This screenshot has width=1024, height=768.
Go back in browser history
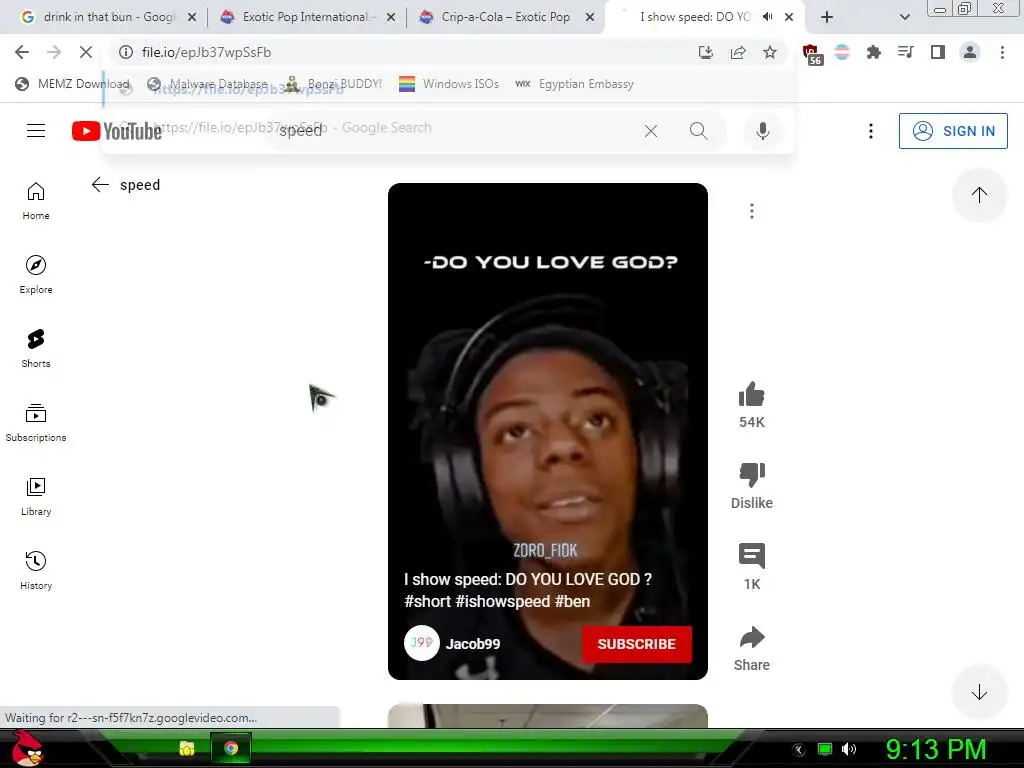22,52
